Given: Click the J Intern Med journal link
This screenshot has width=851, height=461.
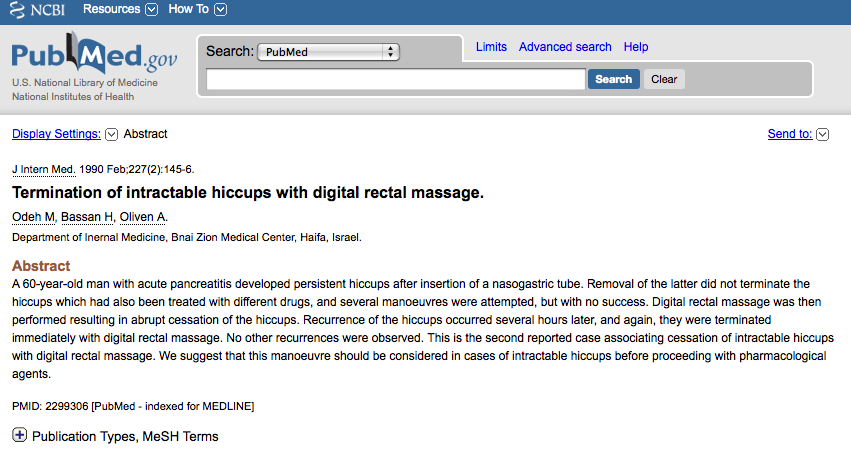Looking at the screenshot, I should tap(43, 169).
